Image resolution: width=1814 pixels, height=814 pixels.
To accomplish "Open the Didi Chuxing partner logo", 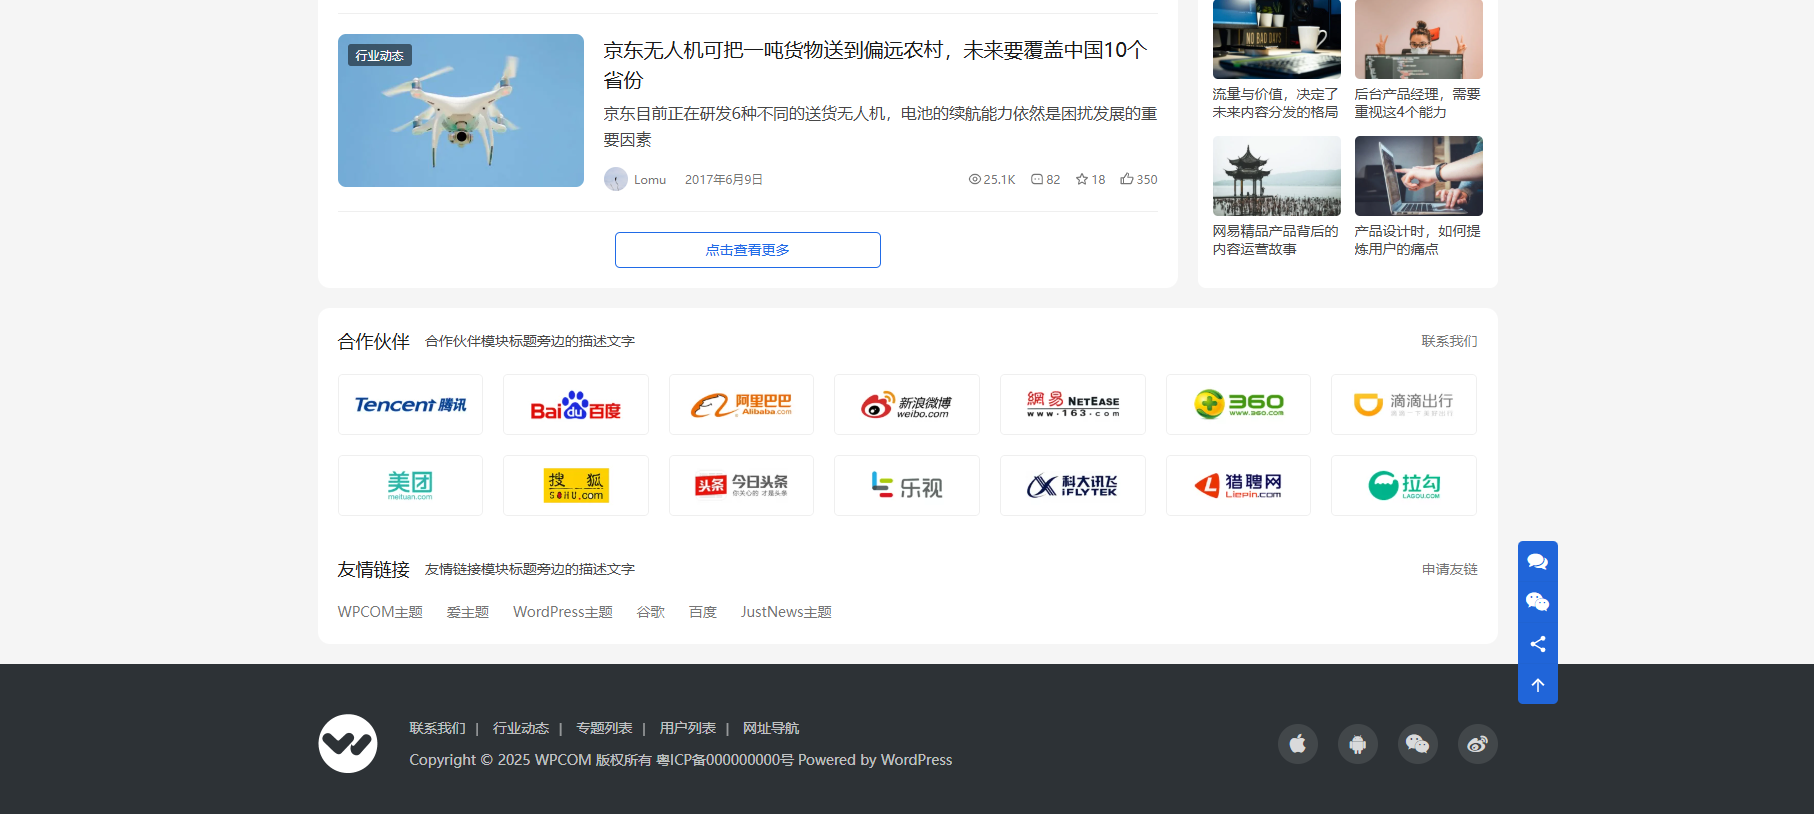I will (x=1404, y=404).
